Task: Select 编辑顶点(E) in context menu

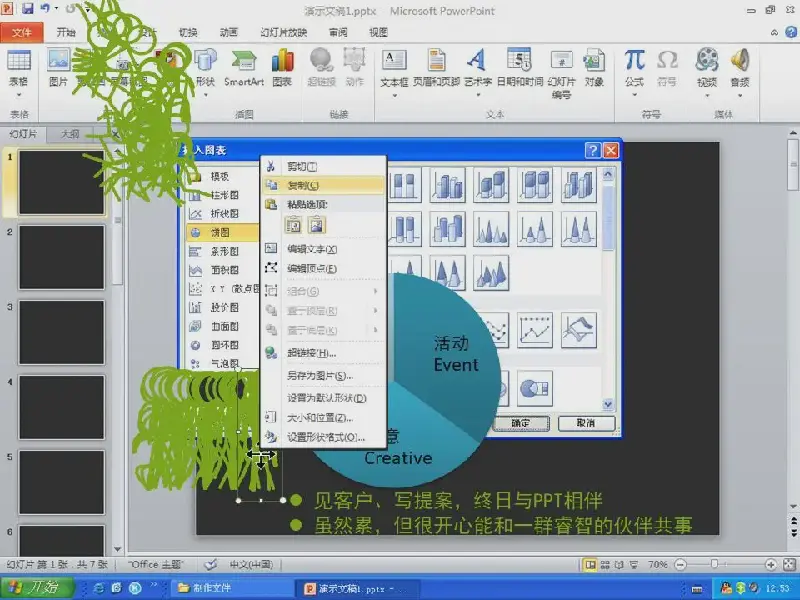Action: click(323, 268)
